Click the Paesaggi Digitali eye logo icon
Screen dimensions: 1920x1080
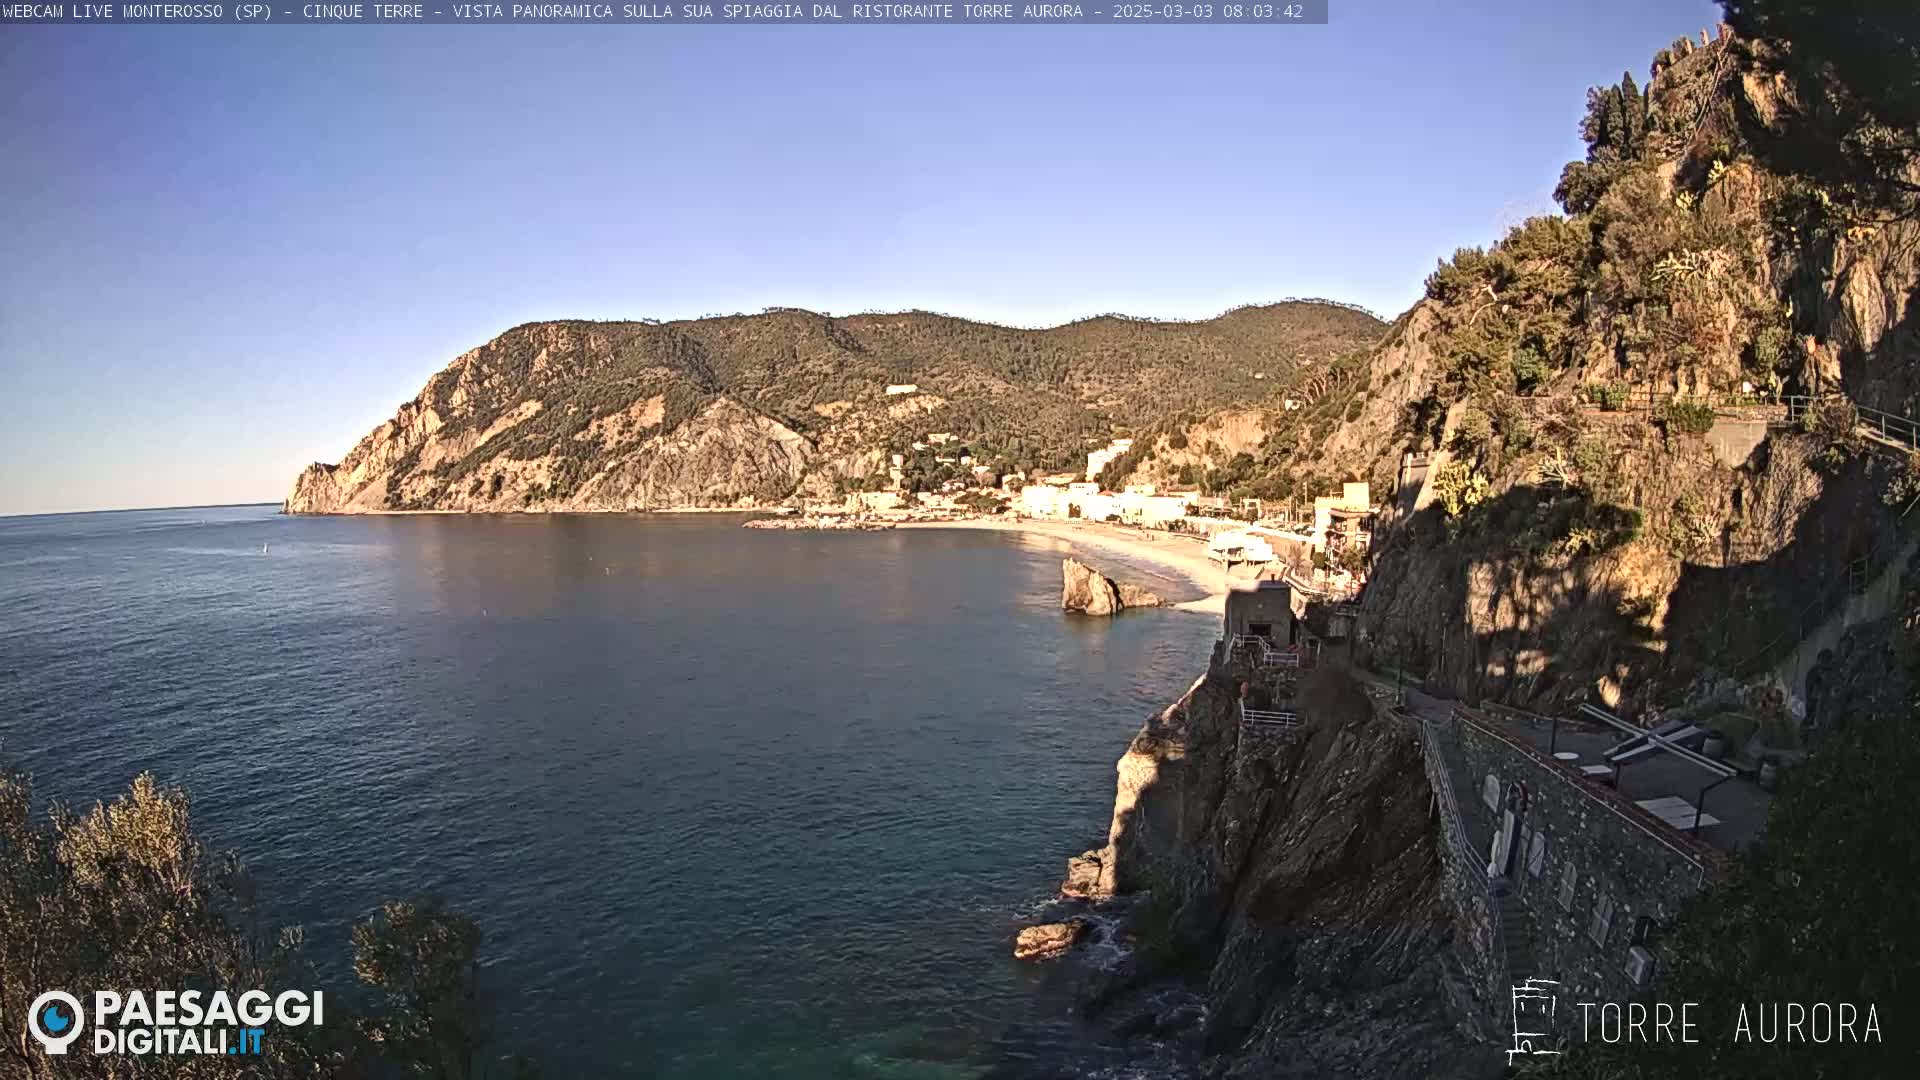(55, 1020)
